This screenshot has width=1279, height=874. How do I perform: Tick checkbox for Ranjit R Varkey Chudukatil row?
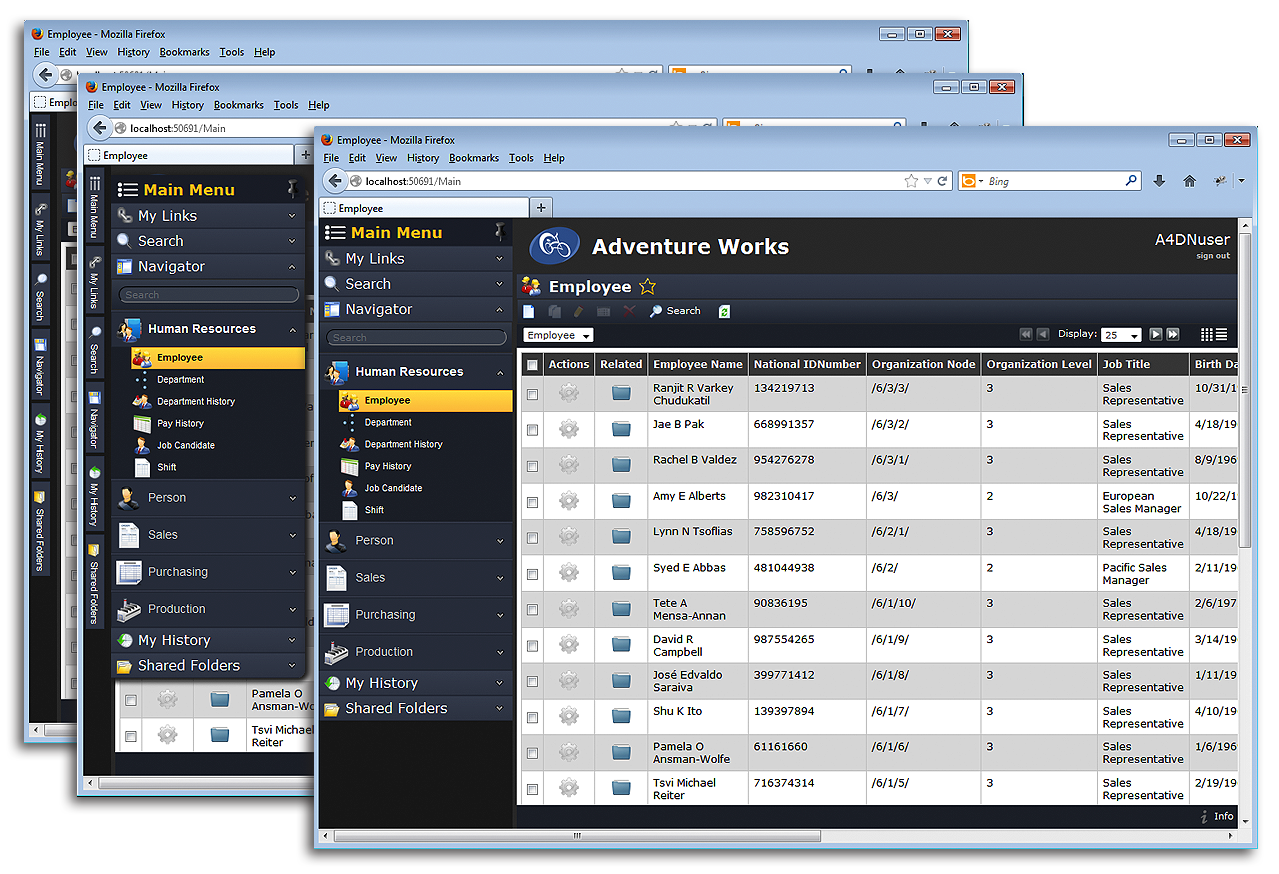(x=532, y=394)
